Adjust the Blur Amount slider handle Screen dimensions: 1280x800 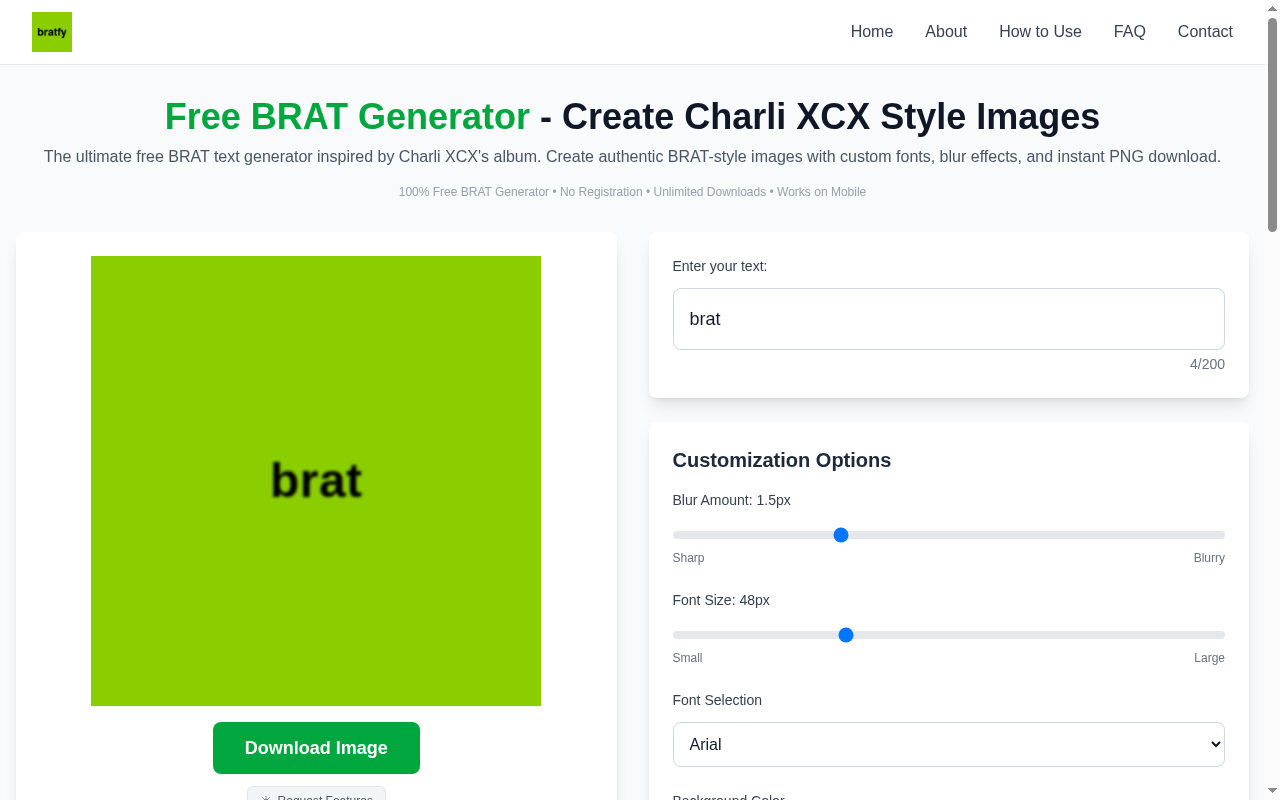[x=841, y=535]
